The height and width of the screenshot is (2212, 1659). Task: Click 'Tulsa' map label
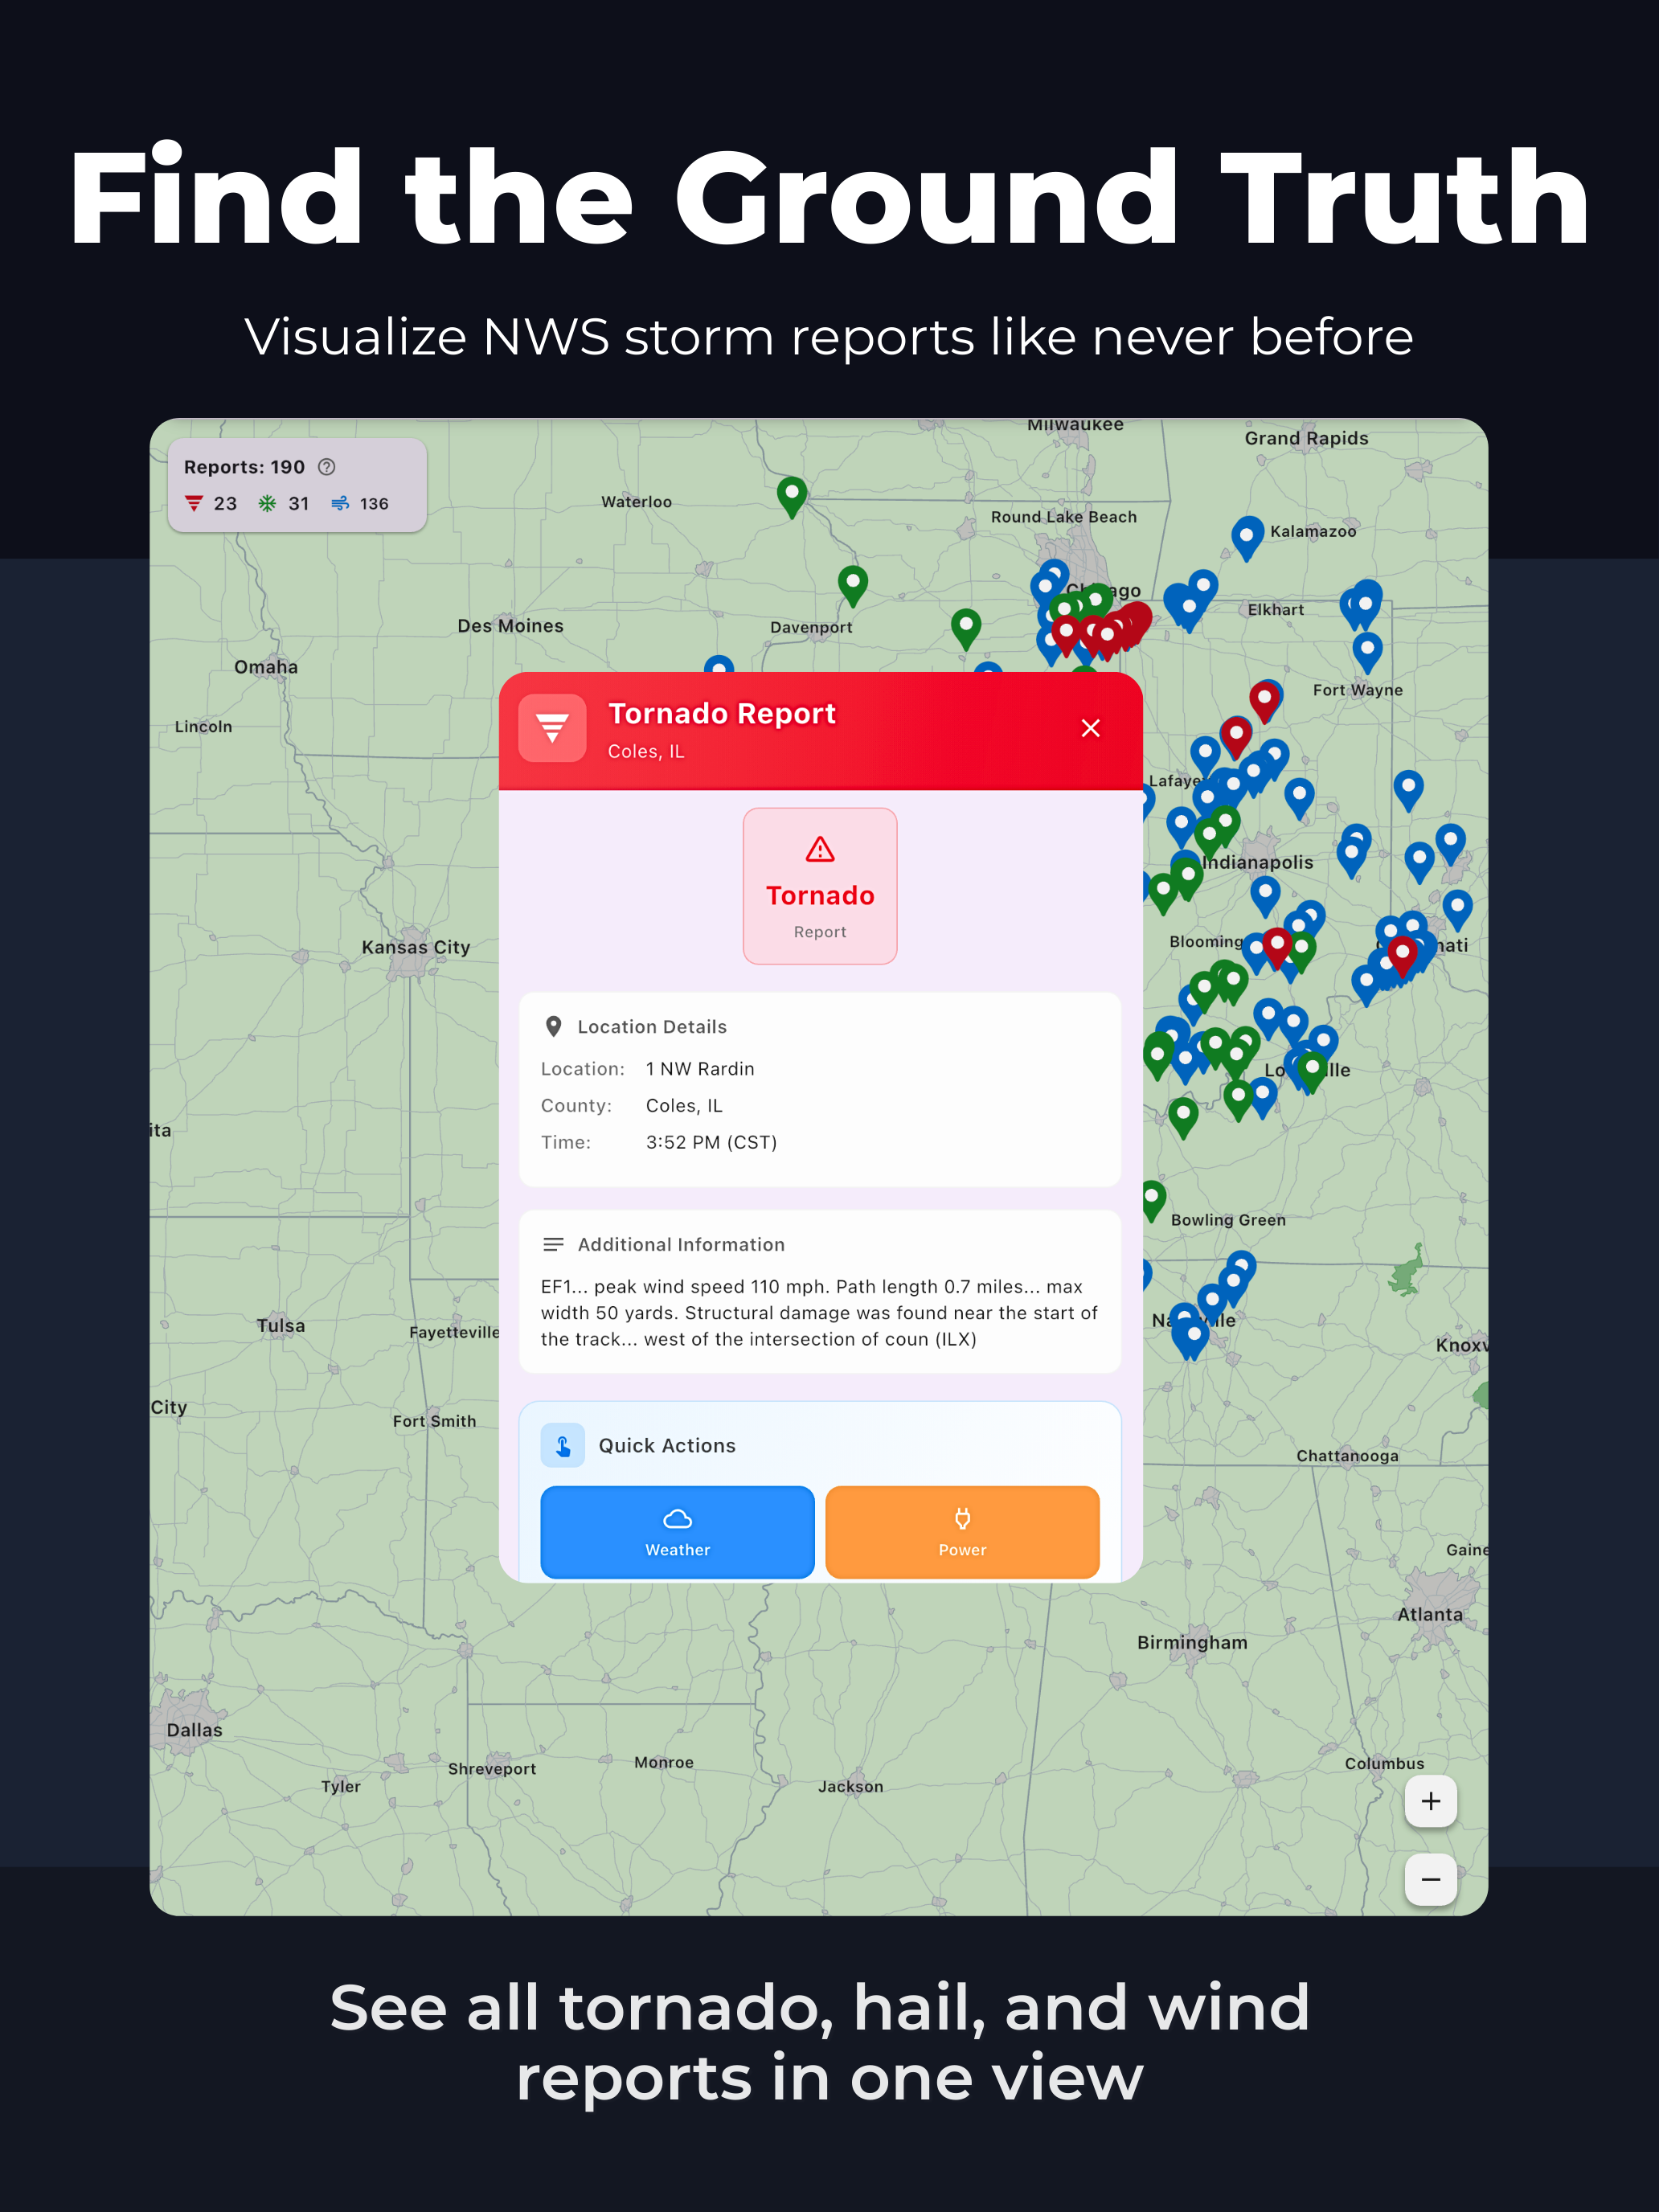pyautogui.click(x=281, y=1326)
